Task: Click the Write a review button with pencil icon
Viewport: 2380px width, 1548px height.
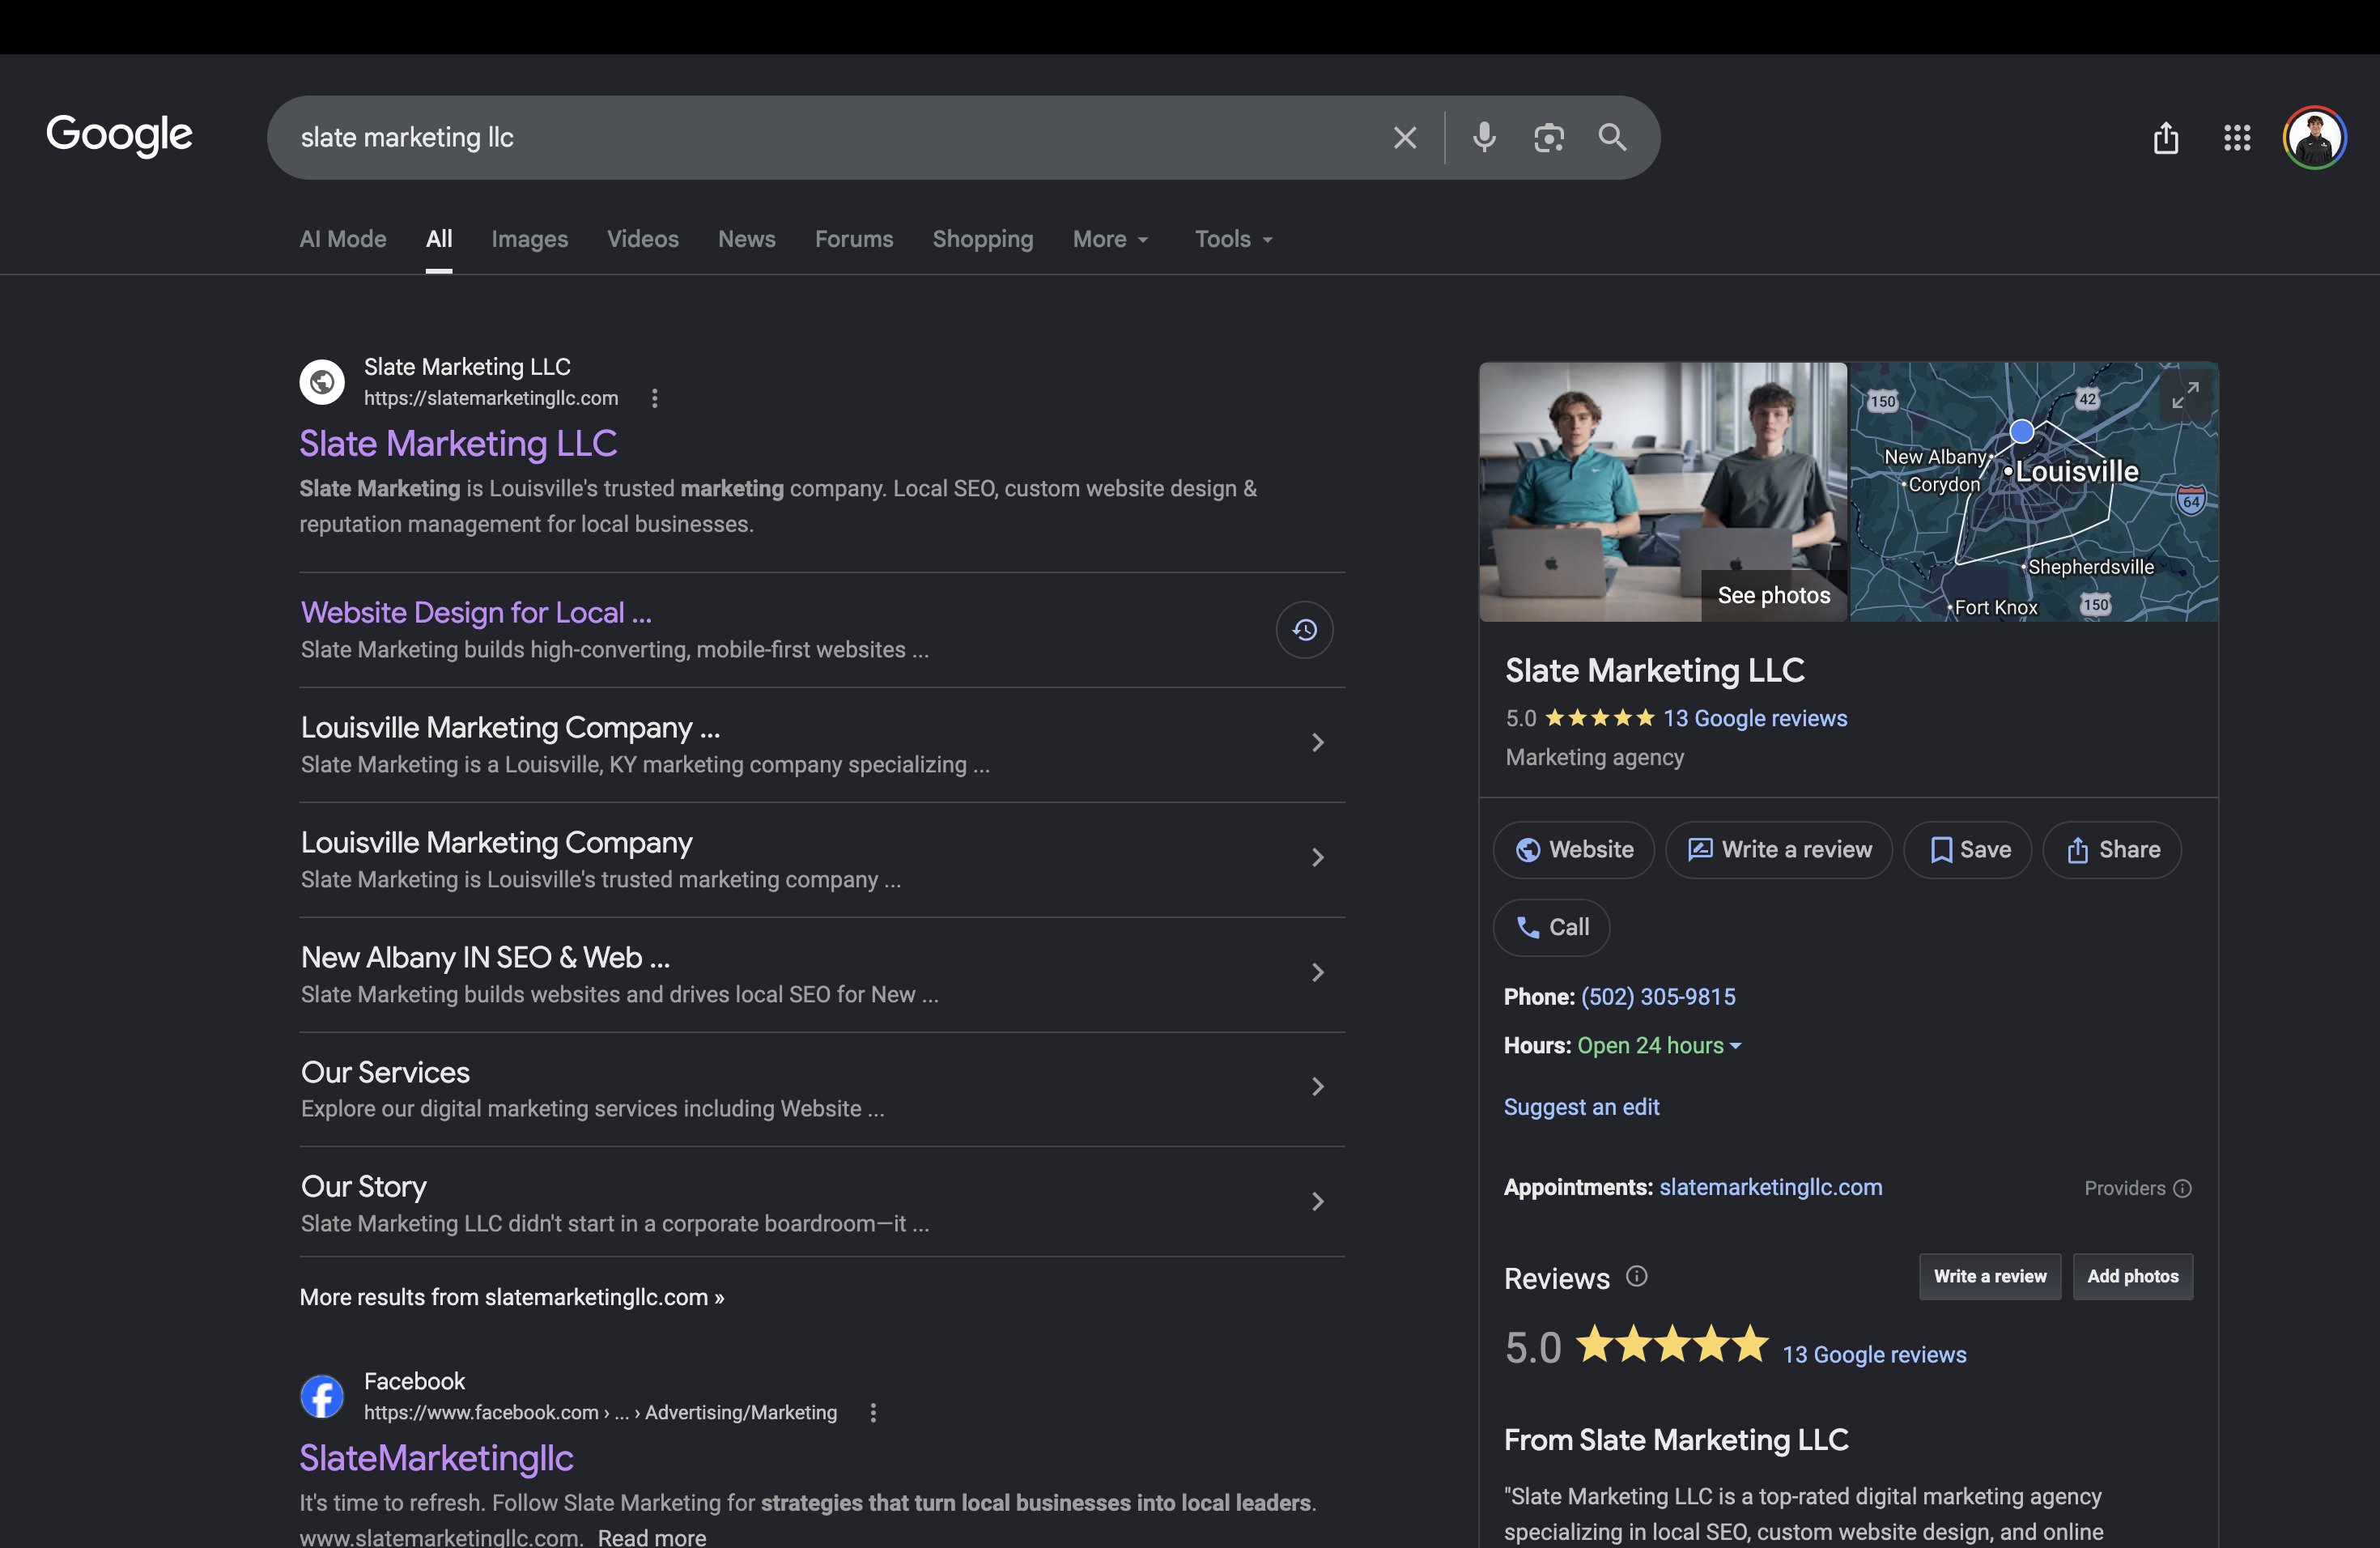Action: pyautogui.click(x=1779, y=850)
